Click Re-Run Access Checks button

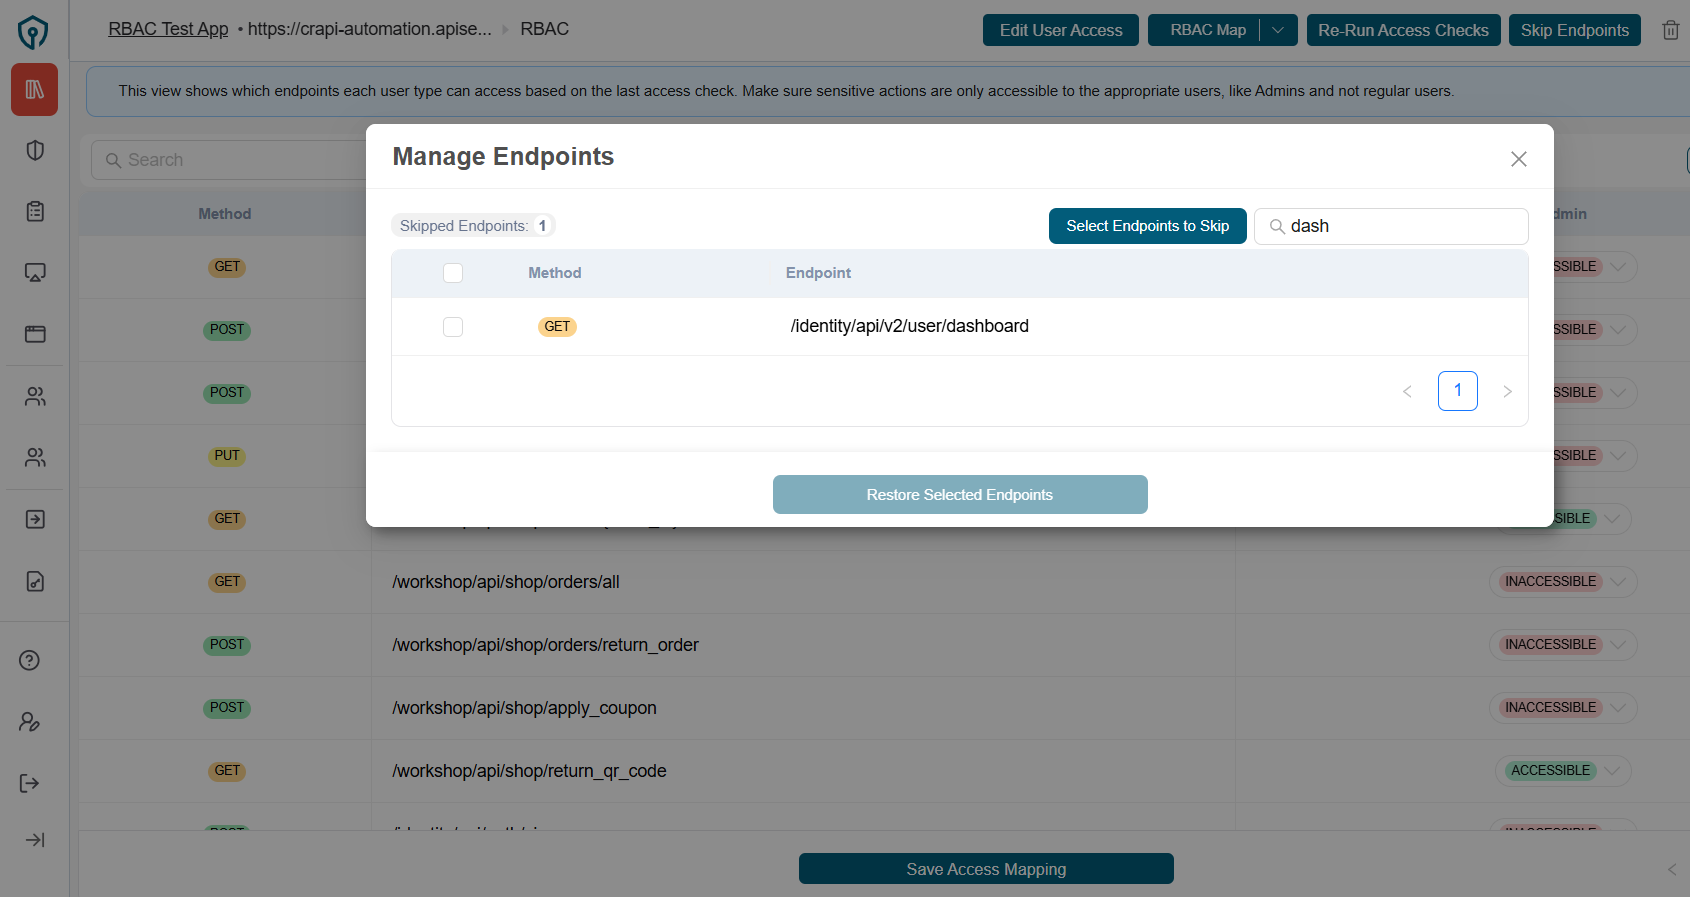1402,30
